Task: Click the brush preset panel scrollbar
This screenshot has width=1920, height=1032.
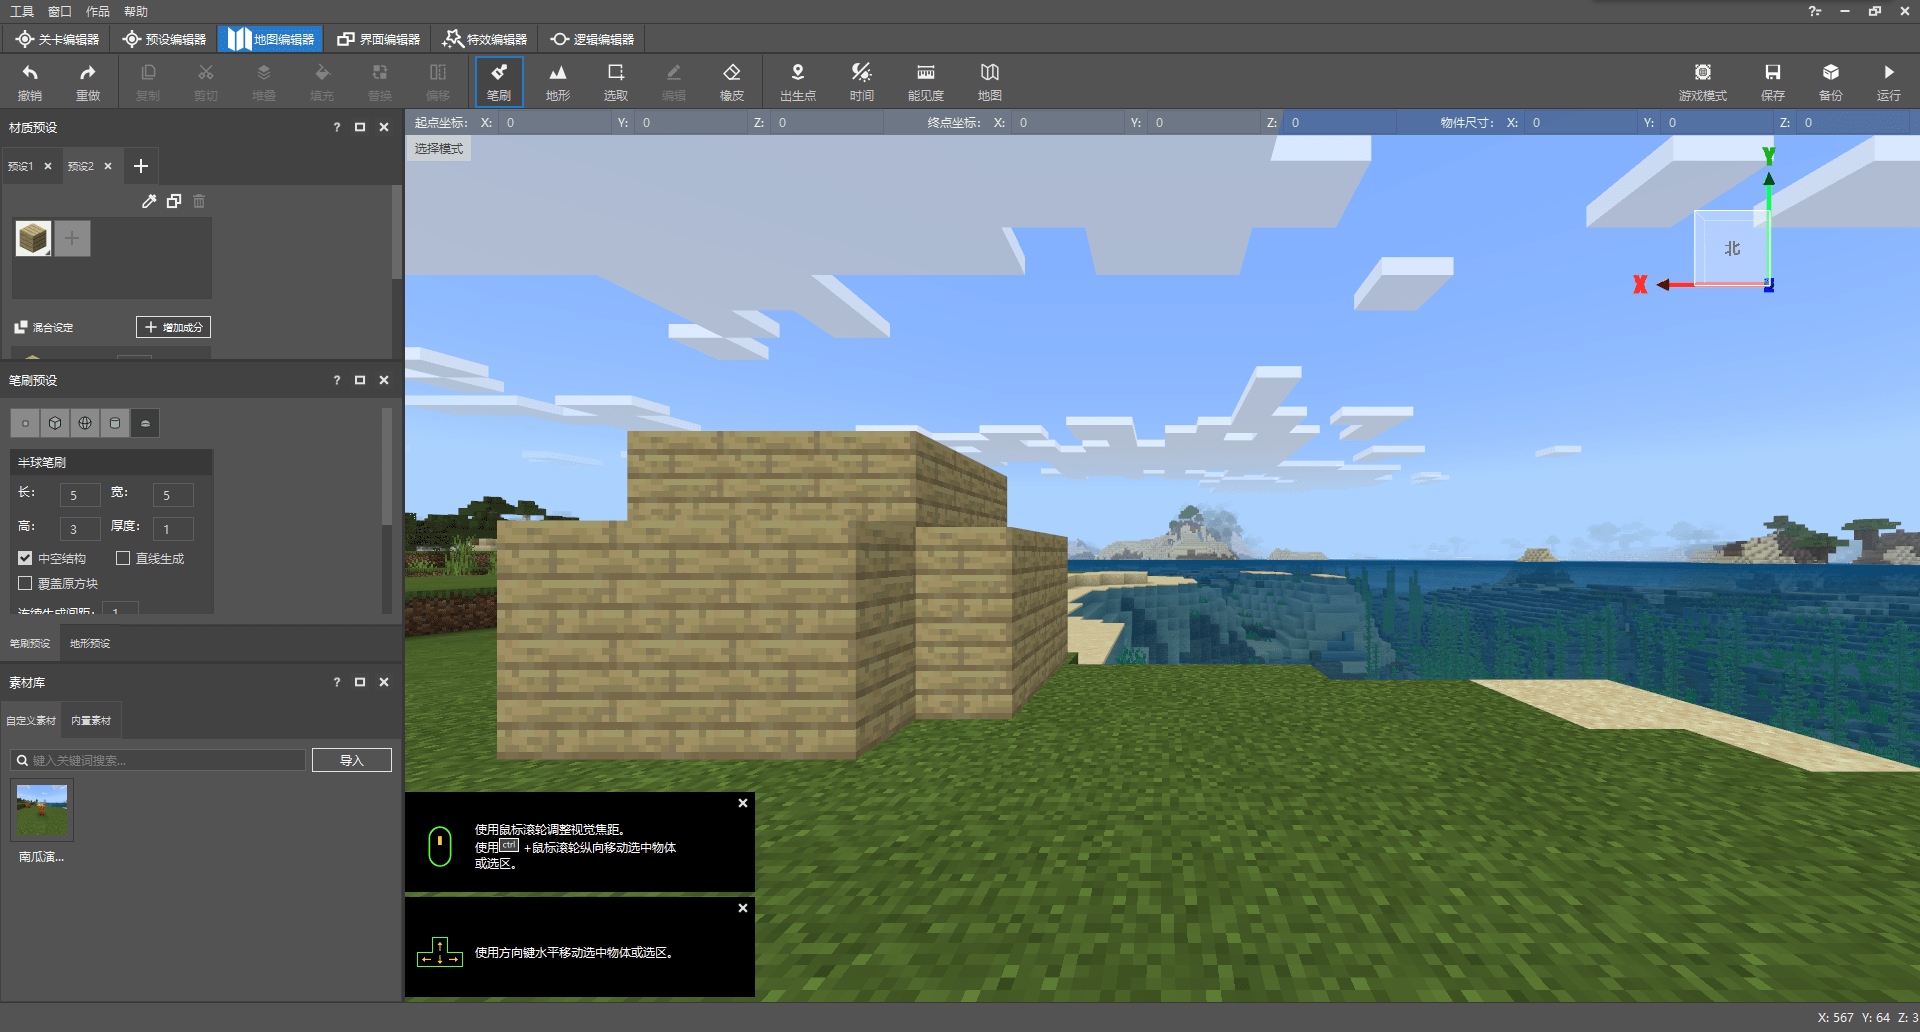Action: point(387,465)
